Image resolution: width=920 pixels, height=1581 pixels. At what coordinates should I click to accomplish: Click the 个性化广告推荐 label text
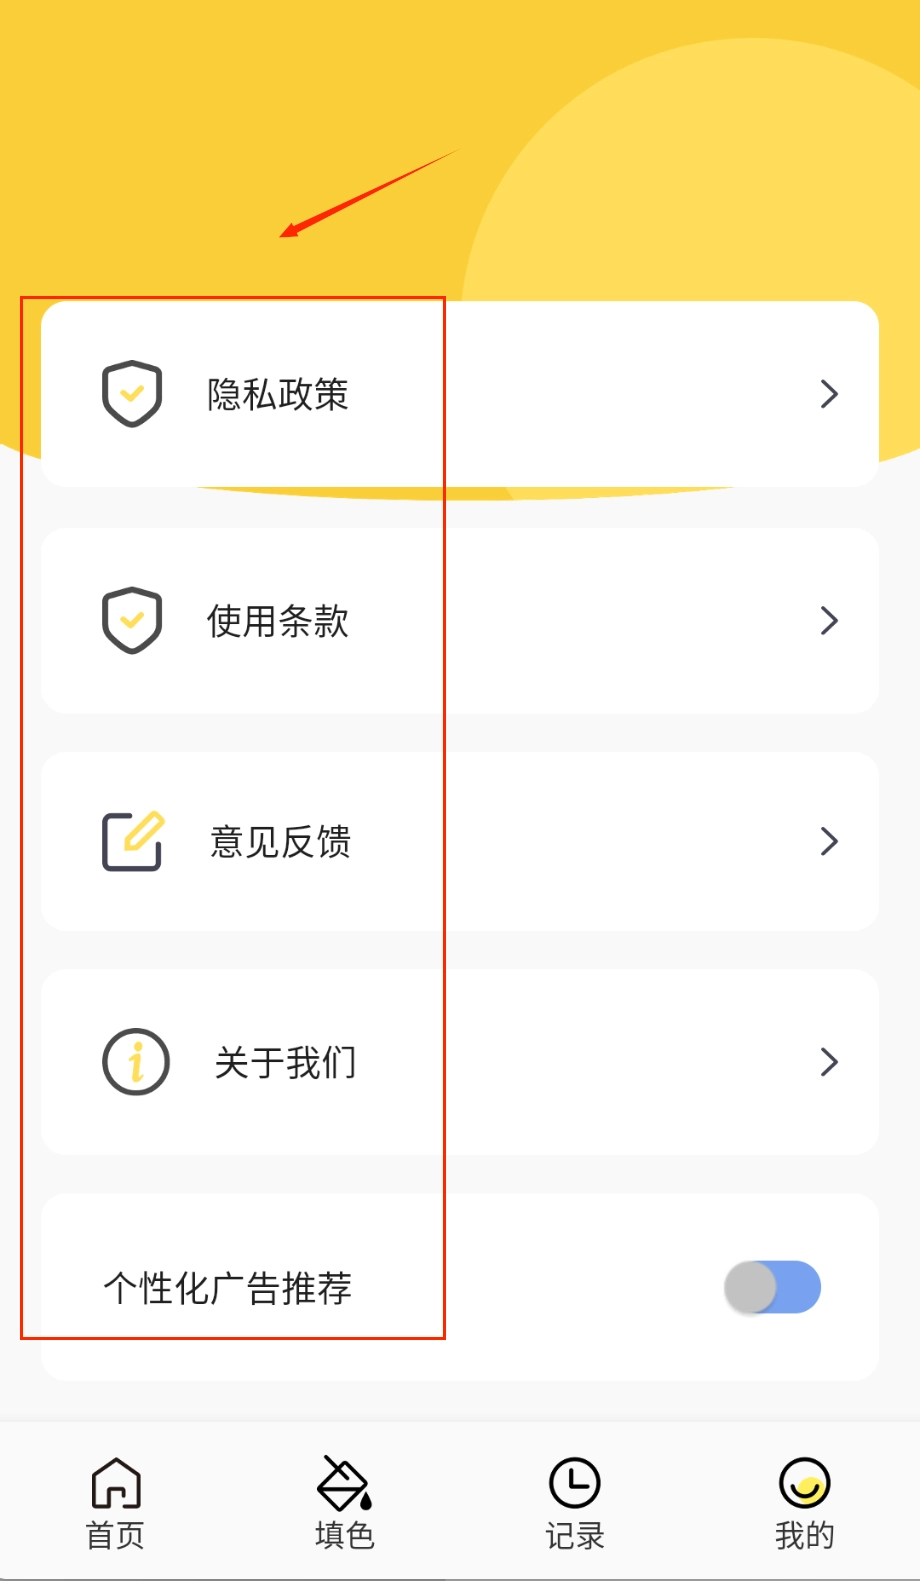pyautogui.click(x=228, y=1289)
